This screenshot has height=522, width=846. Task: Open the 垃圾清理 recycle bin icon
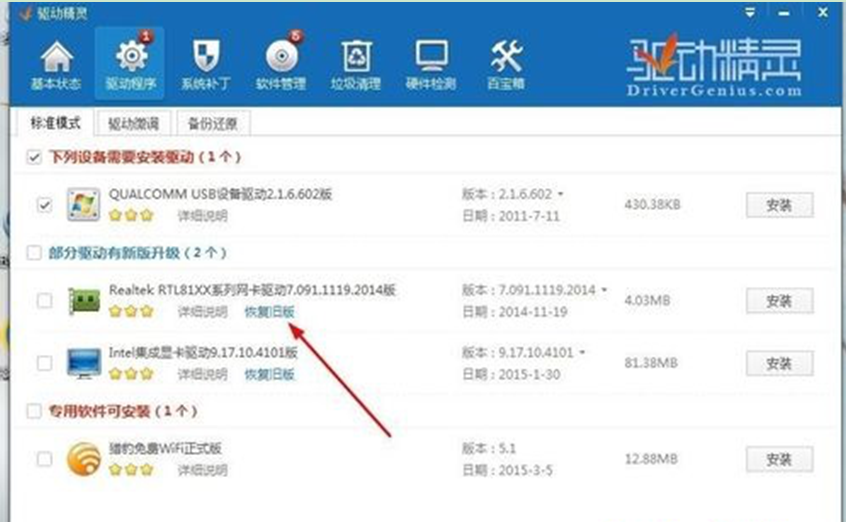(x=356, y=56)
